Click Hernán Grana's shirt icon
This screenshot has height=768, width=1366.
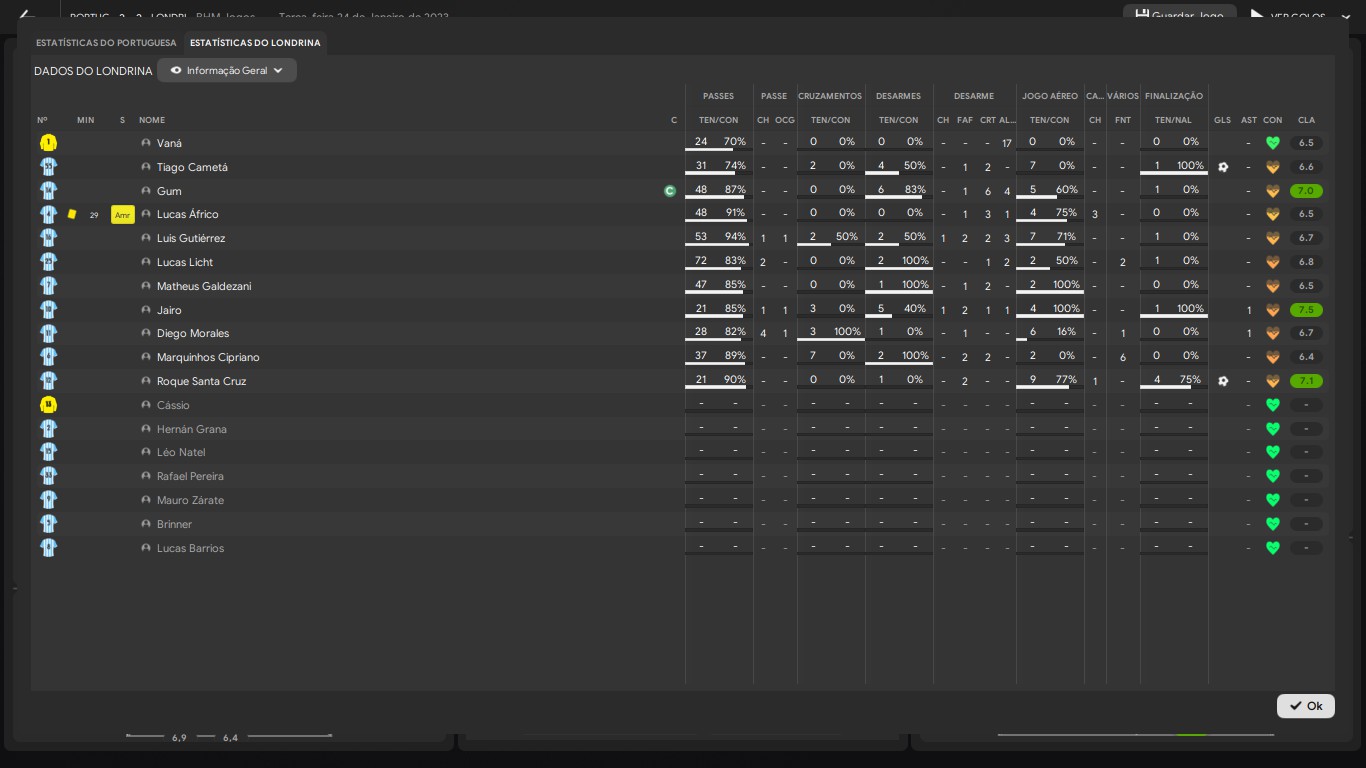48,429
